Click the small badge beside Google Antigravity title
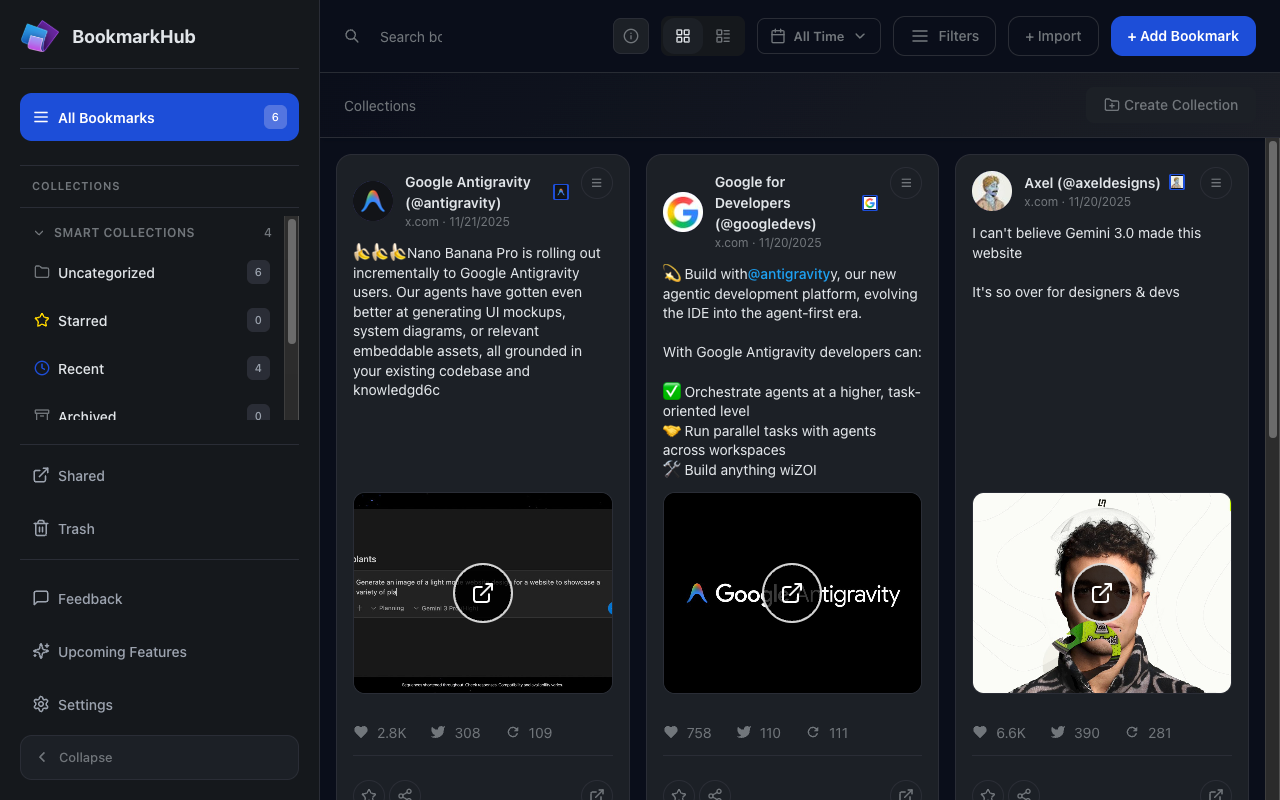This screenshot has height=800, width=1280. coord(561,192)
